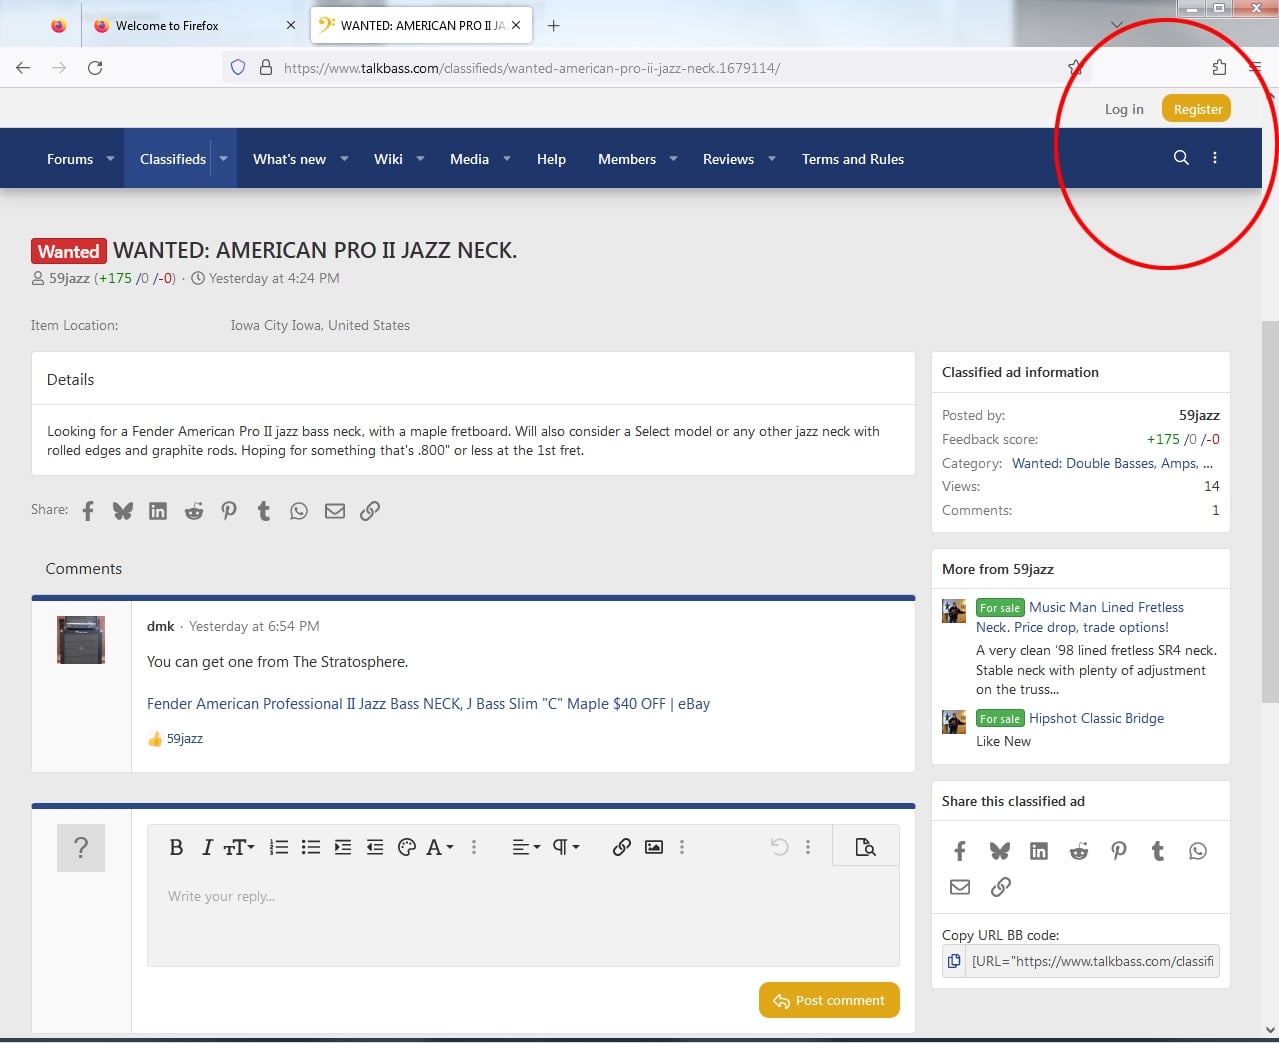Image resolution: width=1279 pixels, height=1043 pixels.
Task: Go back in Firefox
Action: (23, 68)
